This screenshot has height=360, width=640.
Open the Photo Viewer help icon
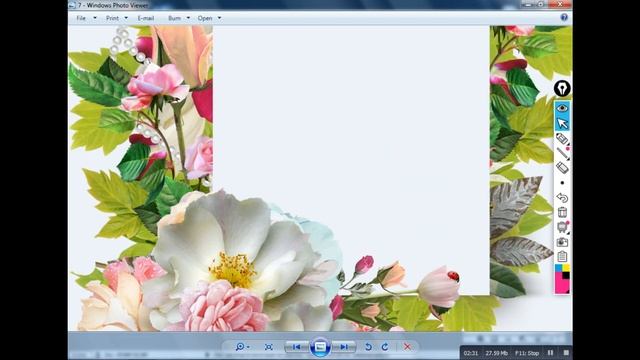coord(564,17)
